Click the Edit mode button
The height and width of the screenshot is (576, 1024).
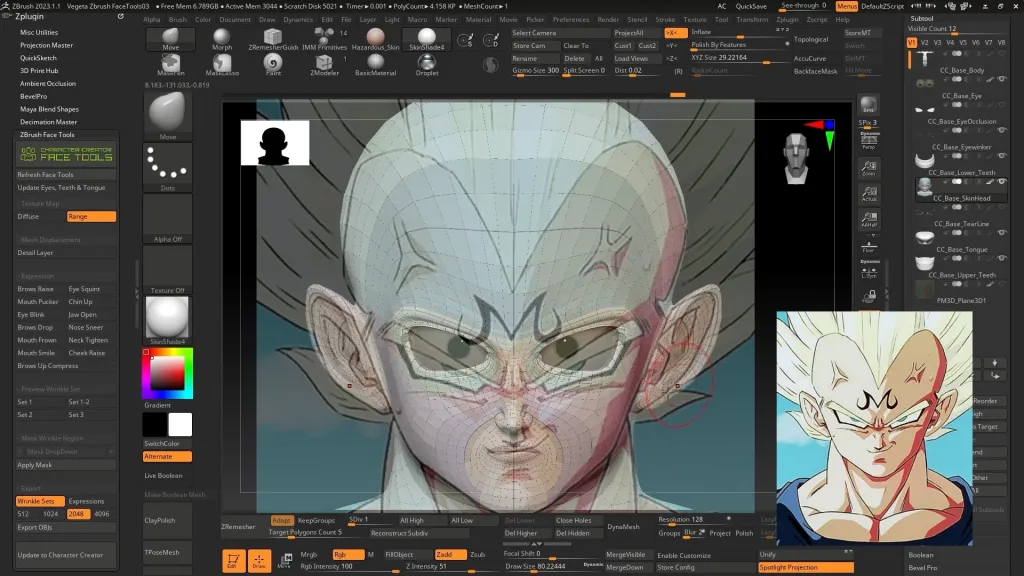pos(233,561)
